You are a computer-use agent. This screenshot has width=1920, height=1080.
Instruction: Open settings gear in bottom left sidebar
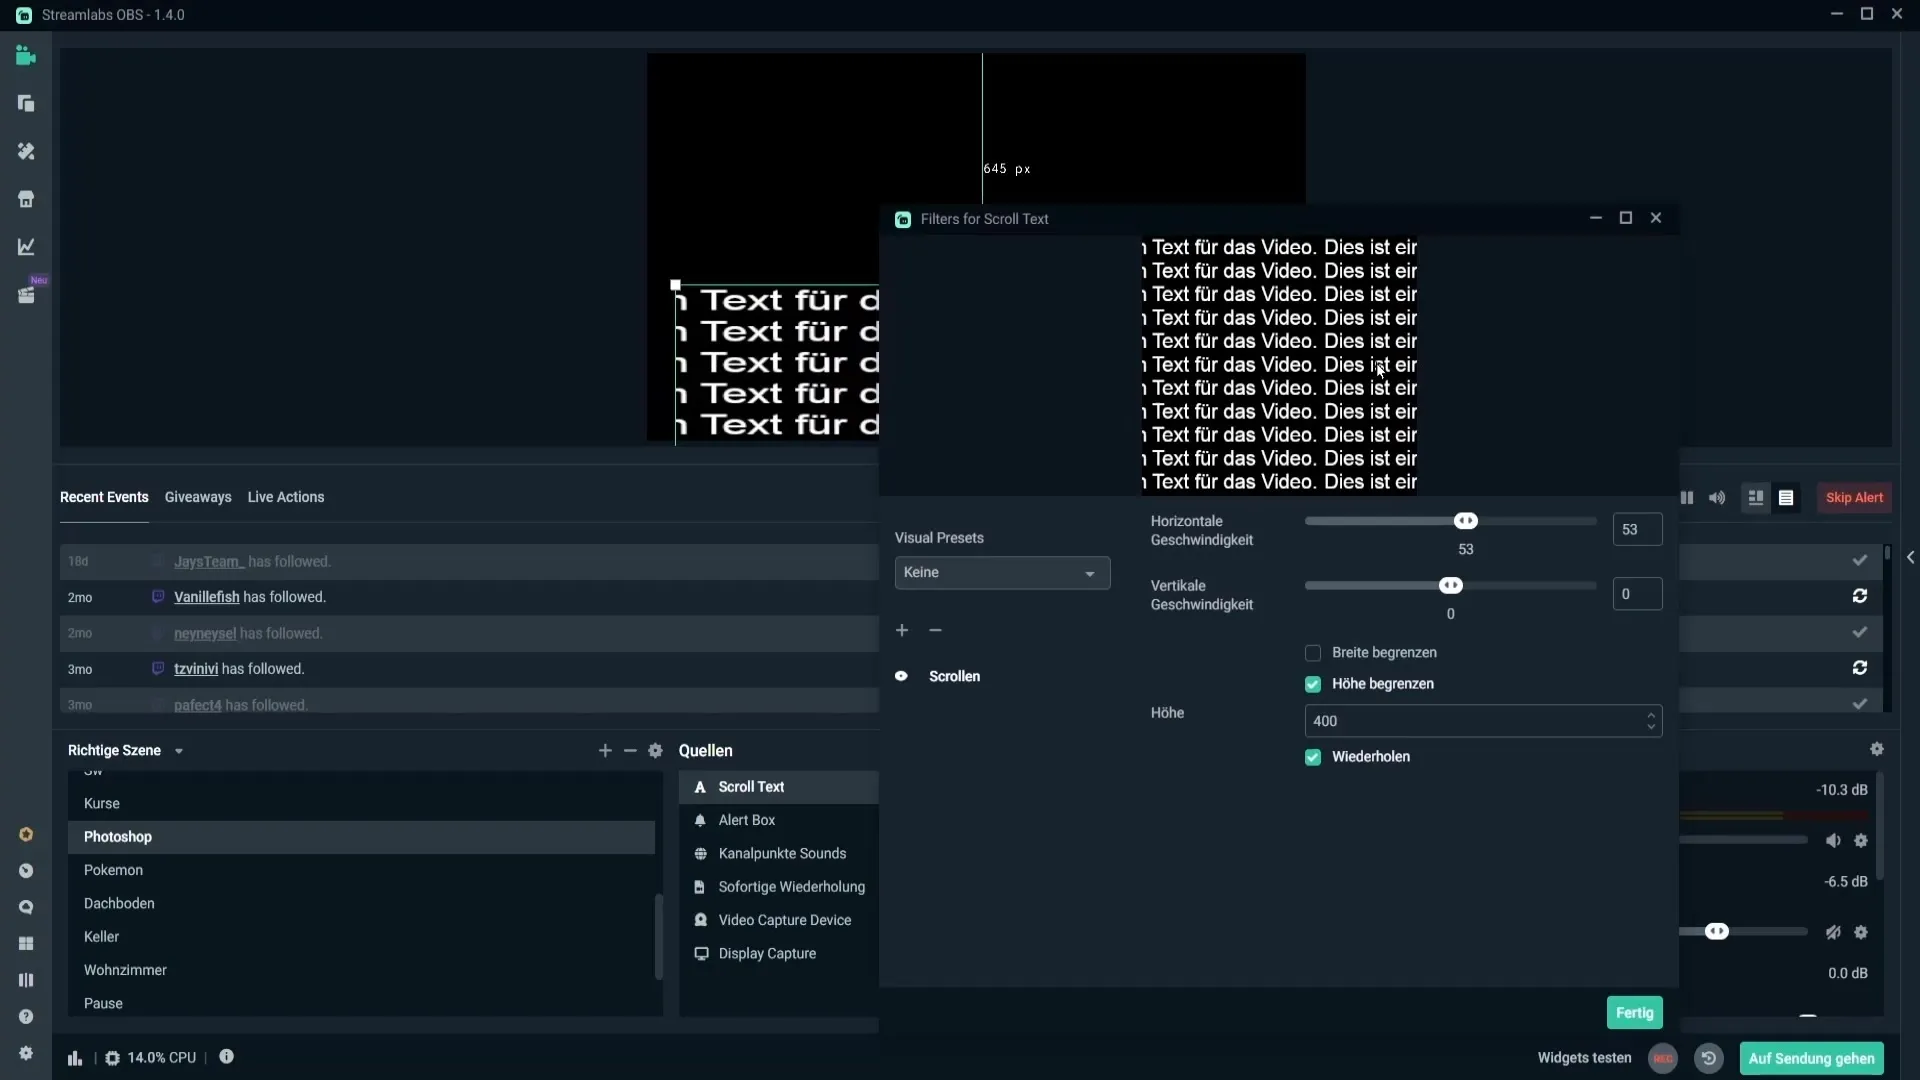point(26,1053)
